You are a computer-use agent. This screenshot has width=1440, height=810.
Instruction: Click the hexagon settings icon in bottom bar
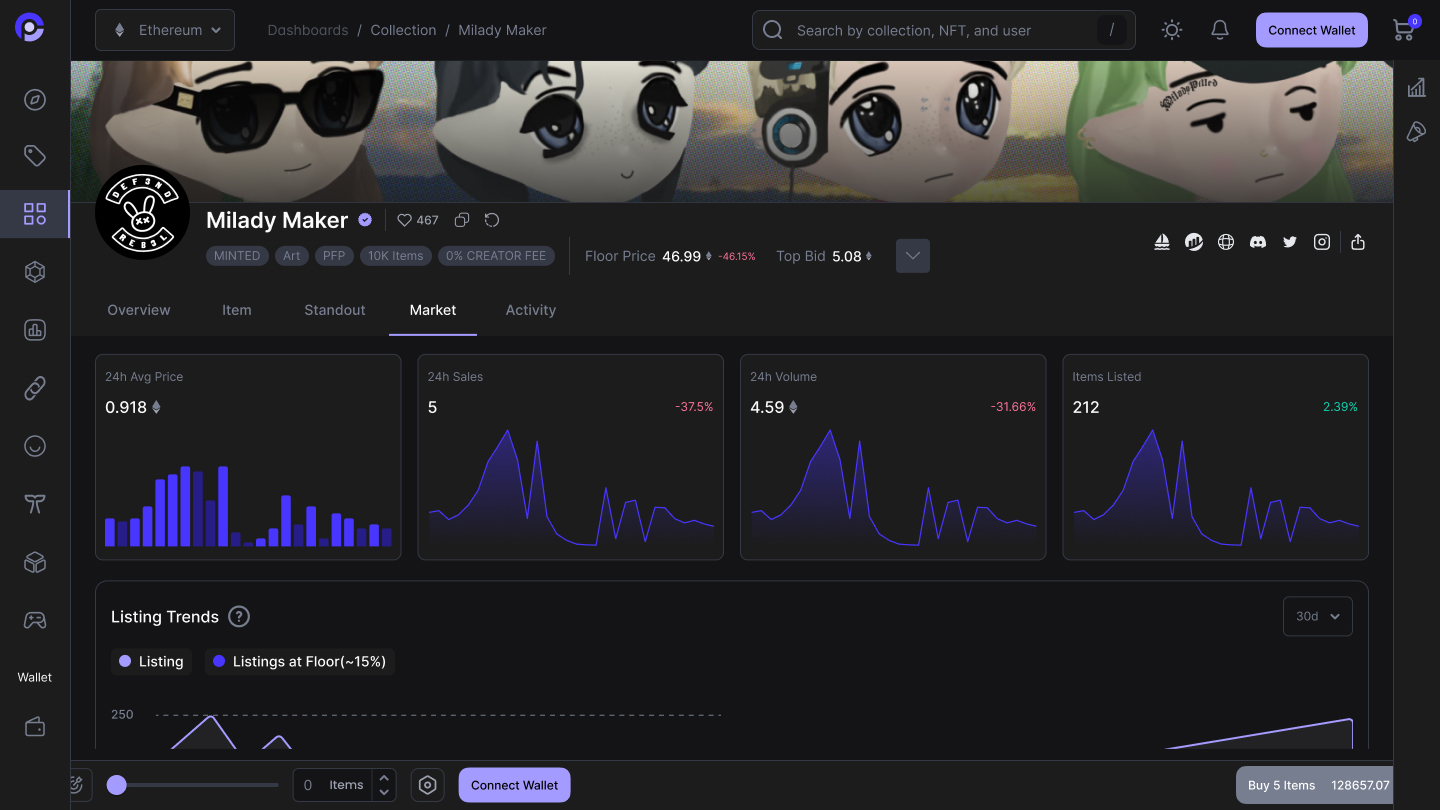428,785
